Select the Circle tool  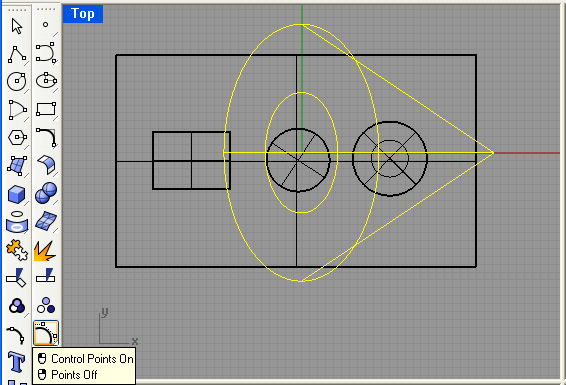tap(17, 82)
